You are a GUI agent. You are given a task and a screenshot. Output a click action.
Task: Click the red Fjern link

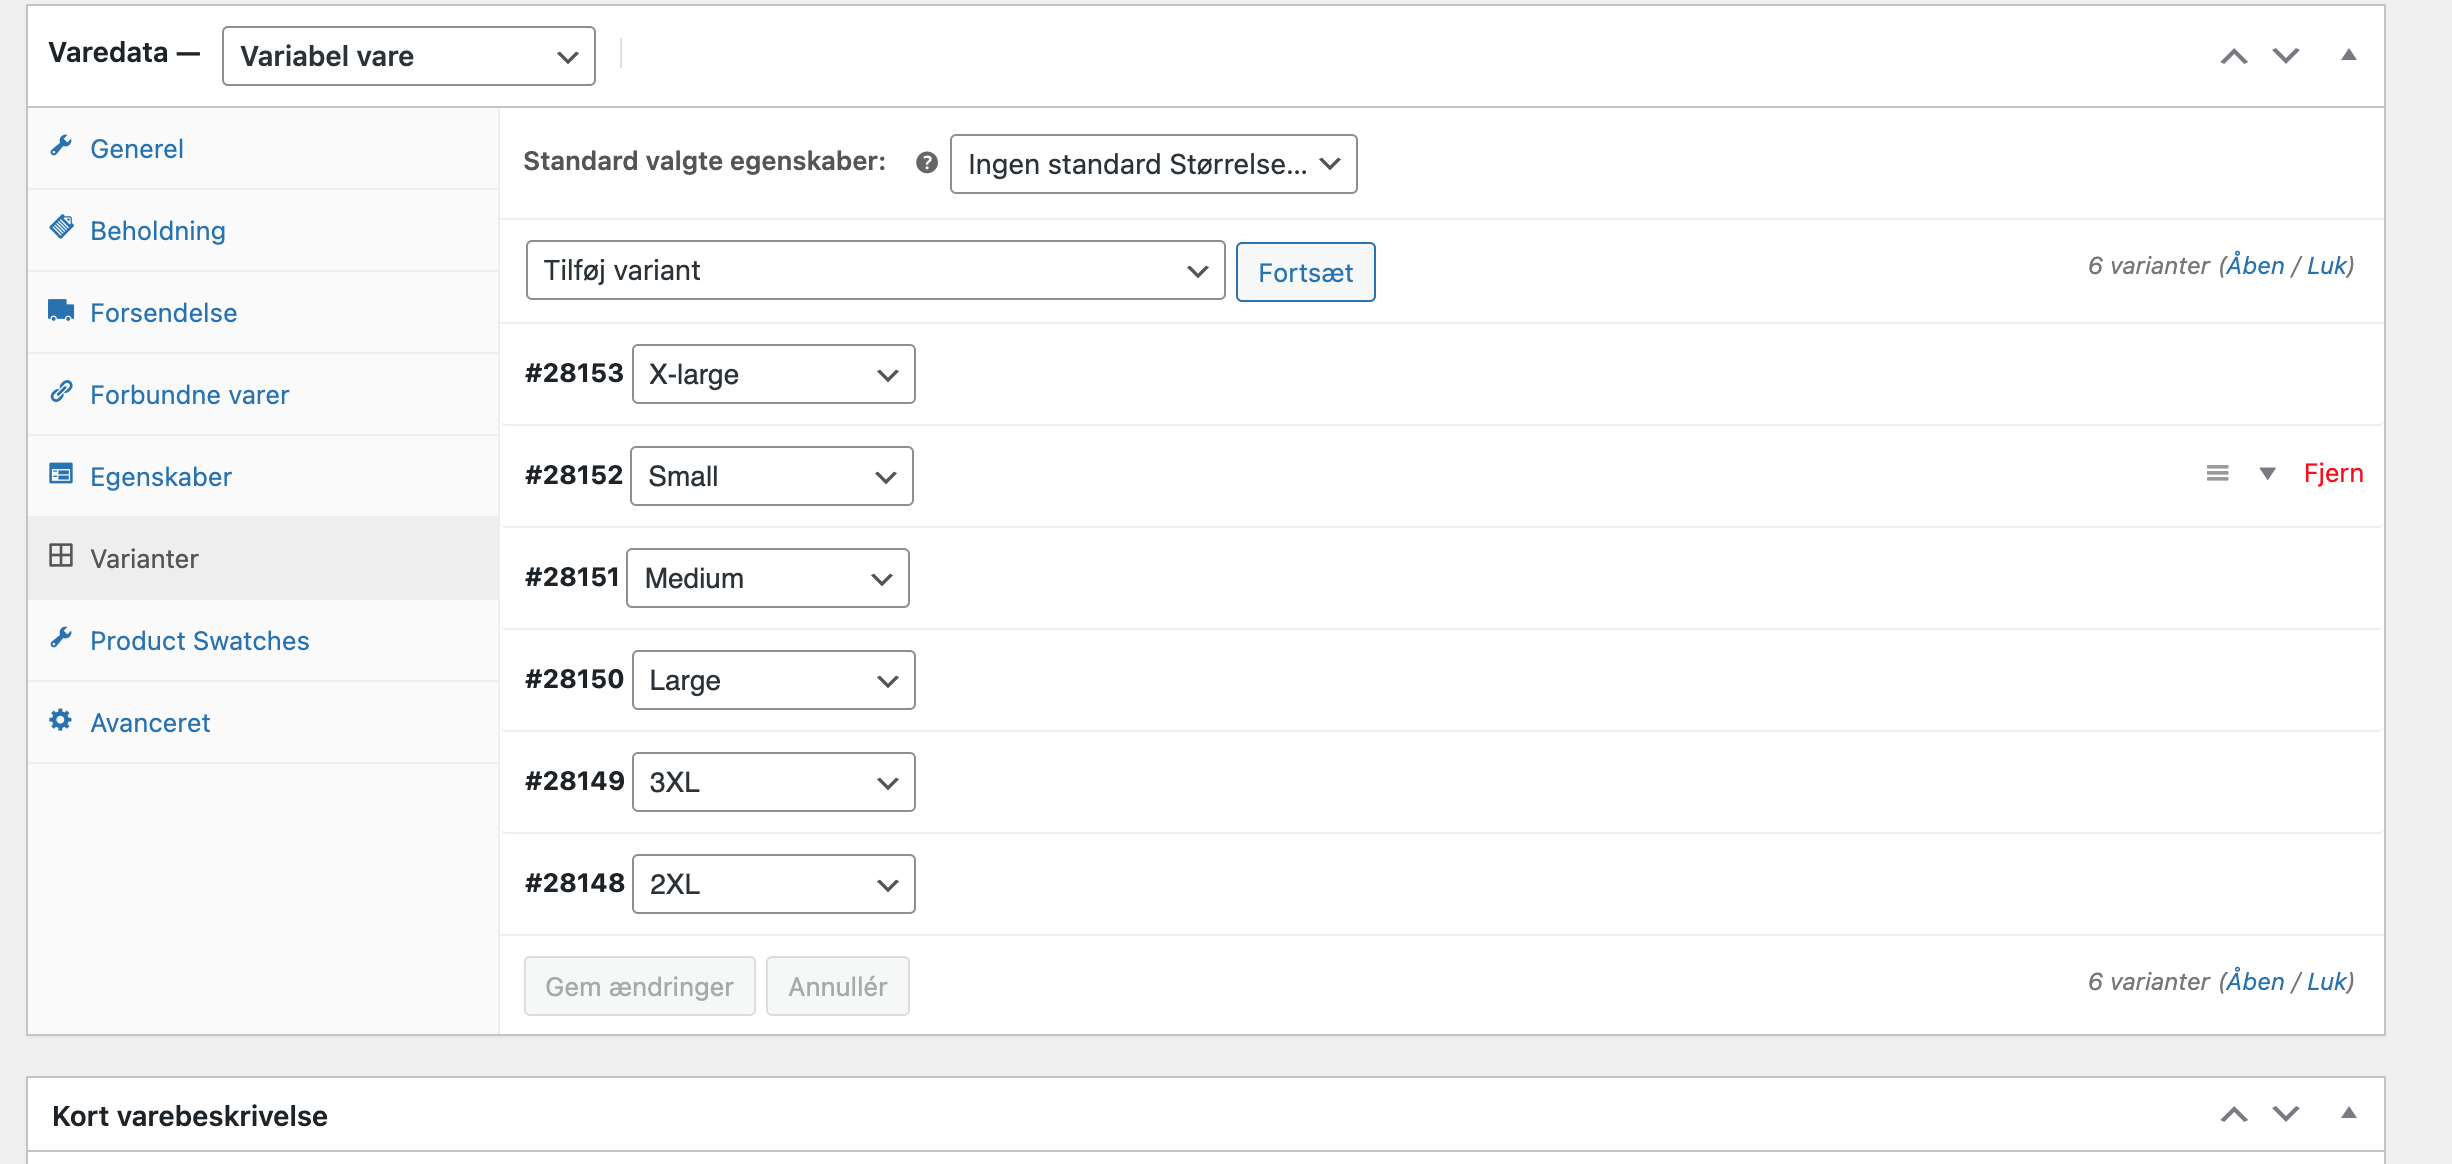[2332, 473]
